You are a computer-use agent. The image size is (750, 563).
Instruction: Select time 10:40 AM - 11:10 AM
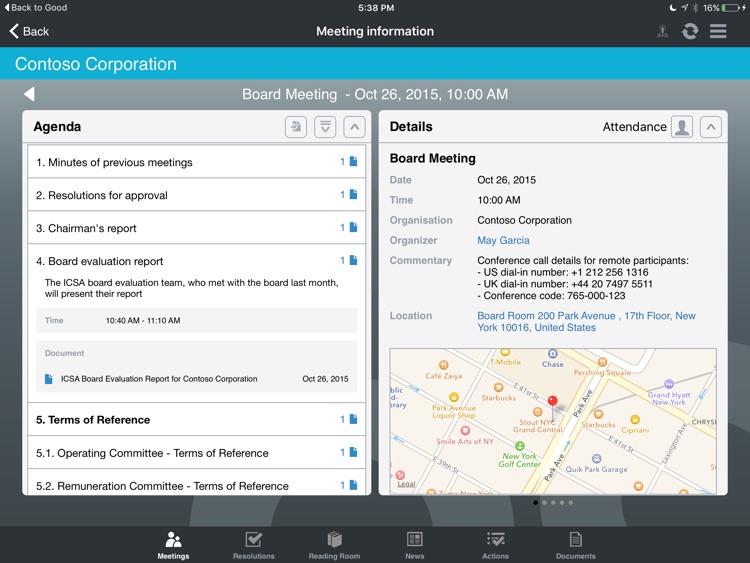click(143, 320)
